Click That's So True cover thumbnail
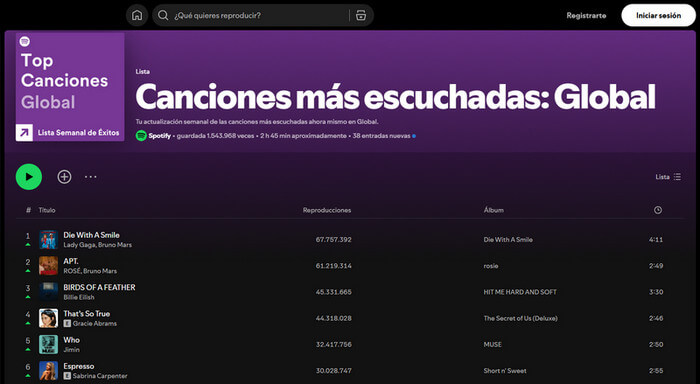The image size is (700, 384). 48,318
